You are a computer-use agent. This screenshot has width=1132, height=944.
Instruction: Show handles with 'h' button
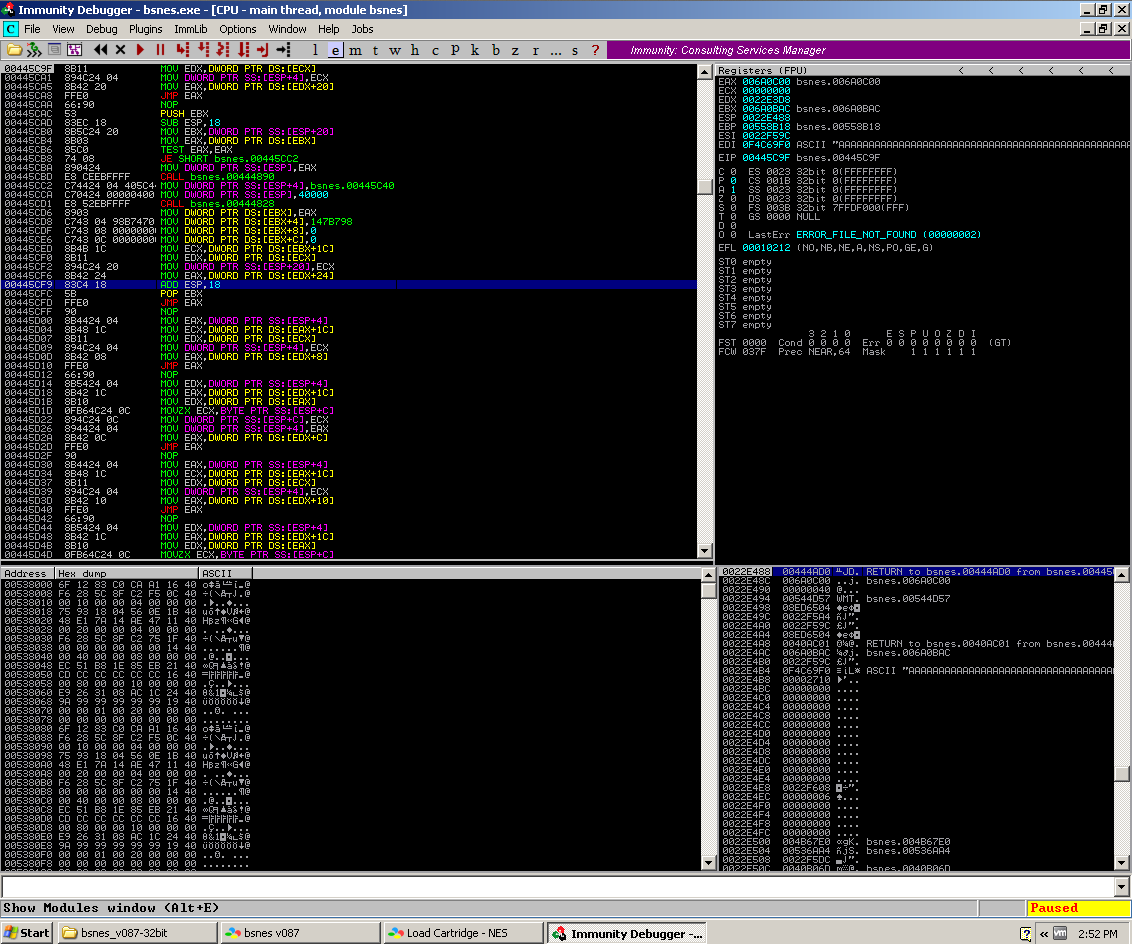coord(415,50)
